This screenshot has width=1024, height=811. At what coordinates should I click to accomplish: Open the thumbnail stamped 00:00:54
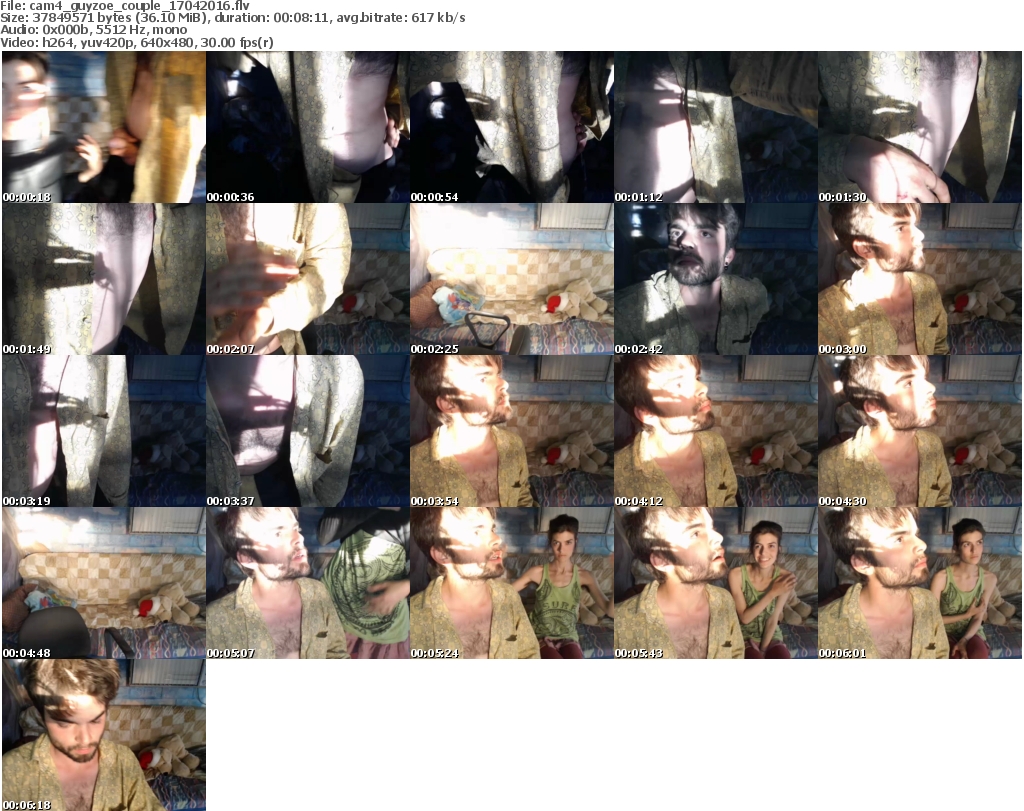(x=512, y=127)
